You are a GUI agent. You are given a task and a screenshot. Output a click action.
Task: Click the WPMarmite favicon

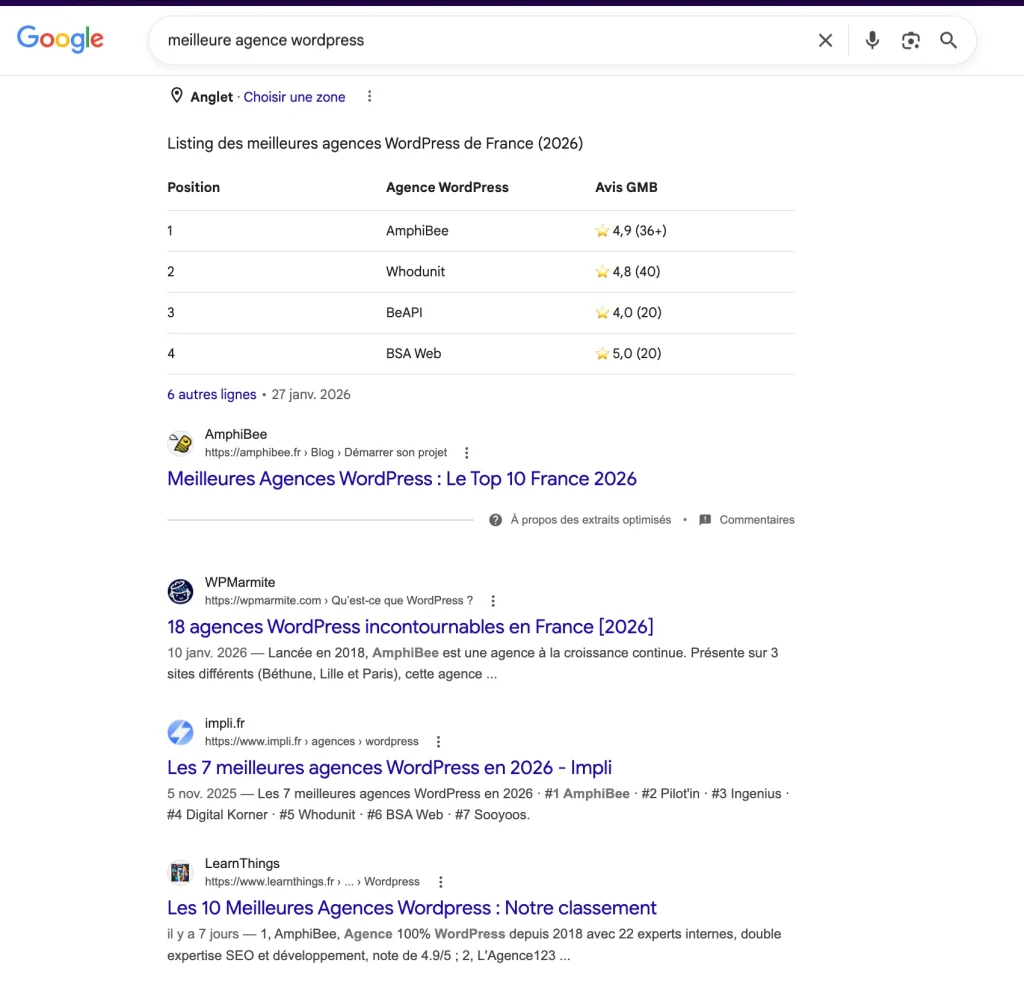[180, 592]
